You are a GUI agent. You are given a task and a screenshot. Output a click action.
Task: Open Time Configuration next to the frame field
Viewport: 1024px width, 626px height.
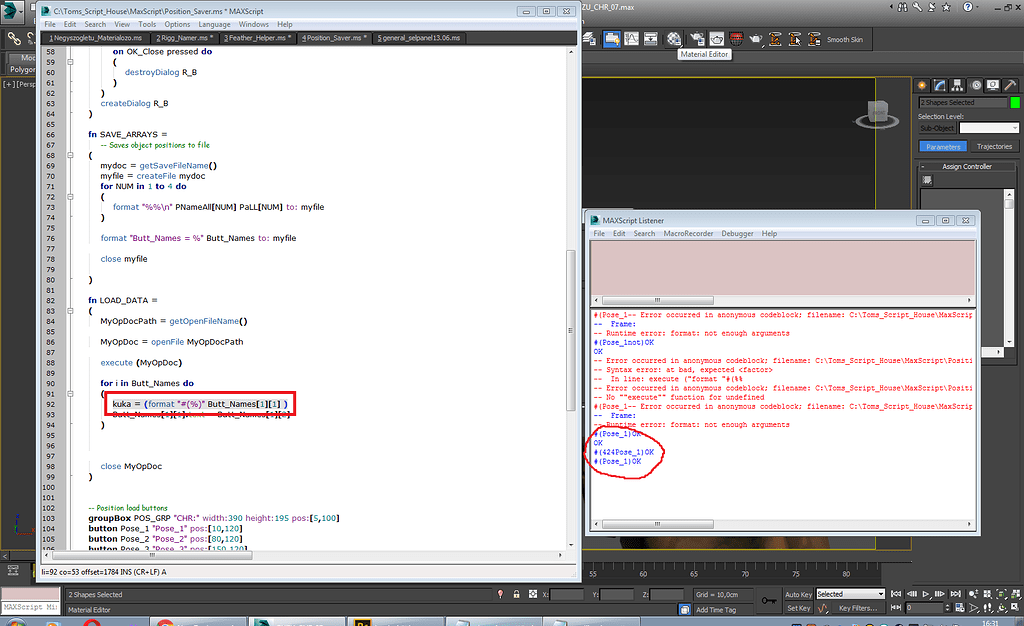coord(959,607)
